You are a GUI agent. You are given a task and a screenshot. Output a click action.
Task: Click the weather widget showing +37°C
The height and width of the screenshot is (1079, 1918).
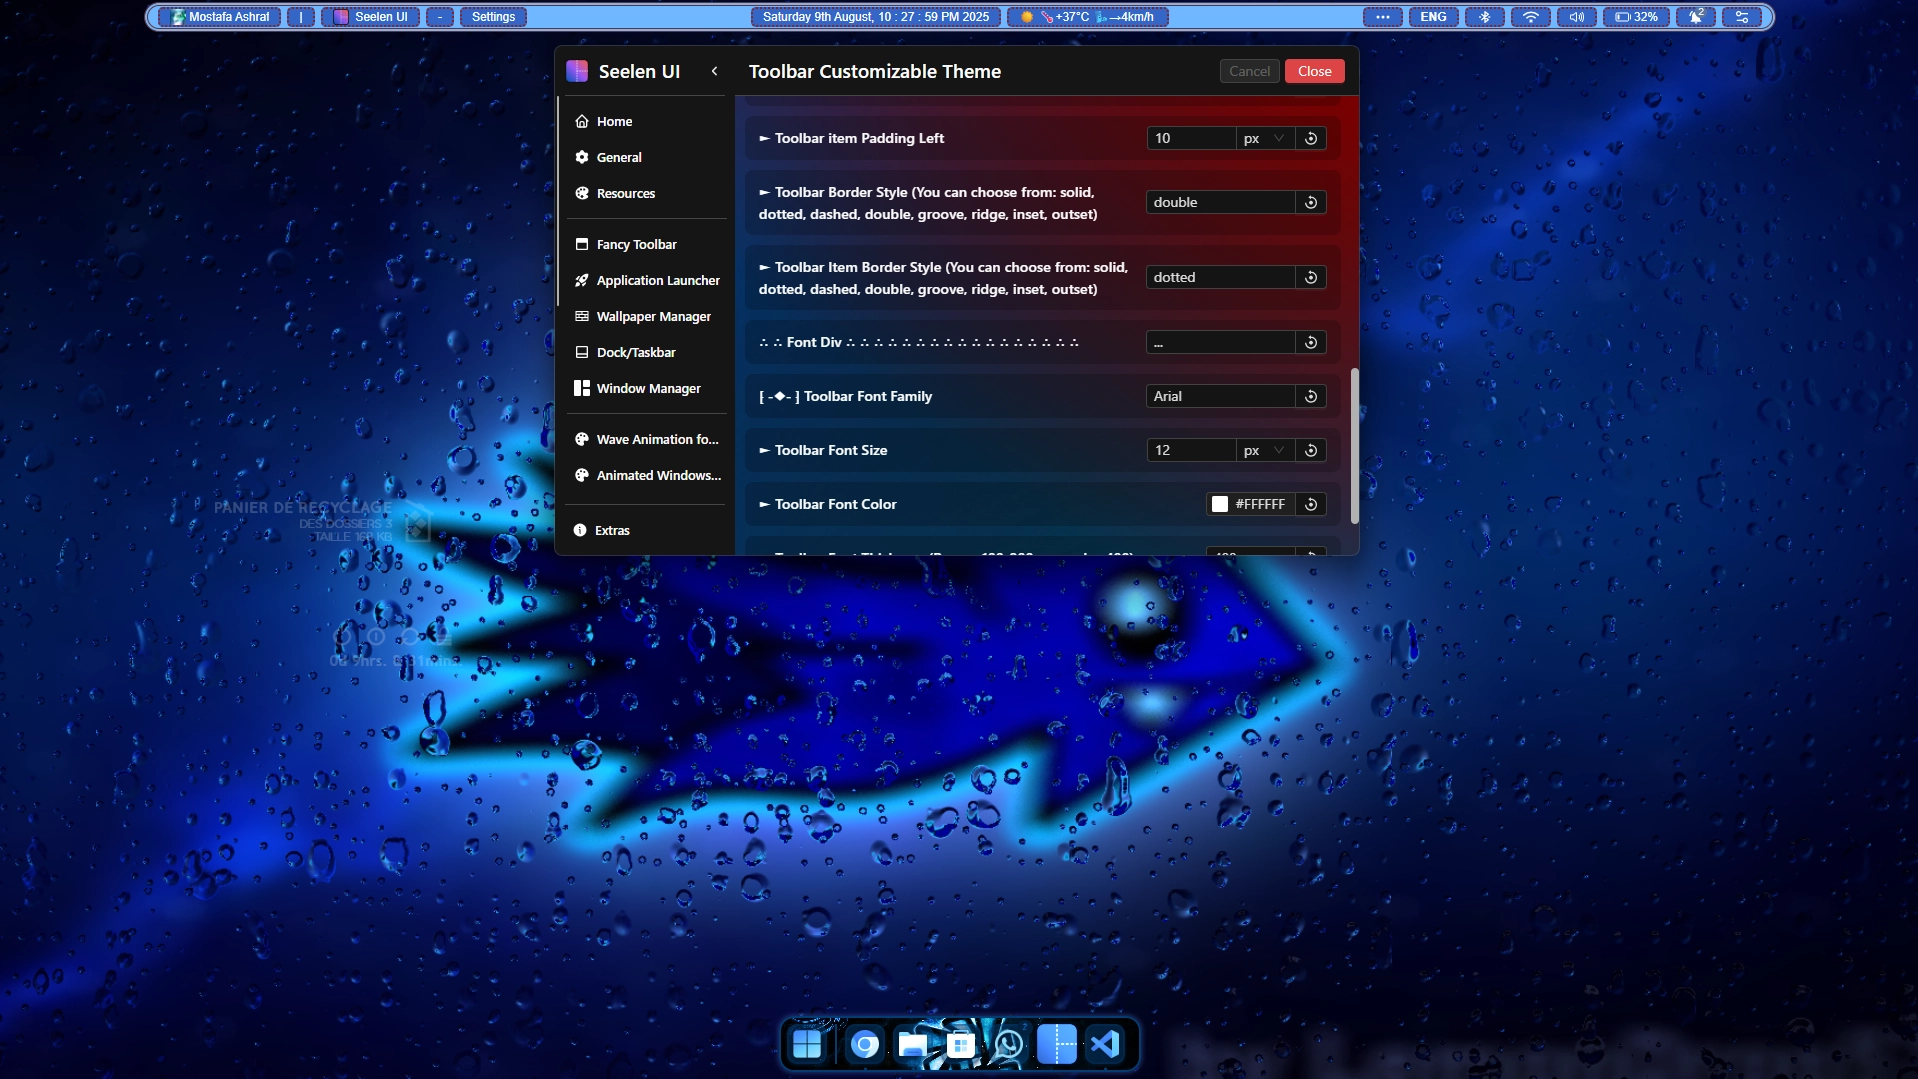pos(1087,17)
